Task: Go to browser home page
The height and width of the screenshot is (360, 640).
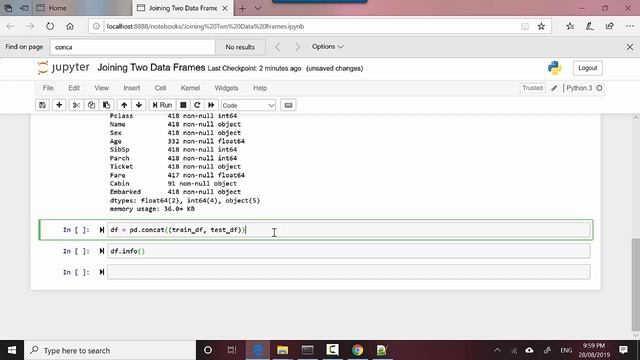Action: pos(70,27)
